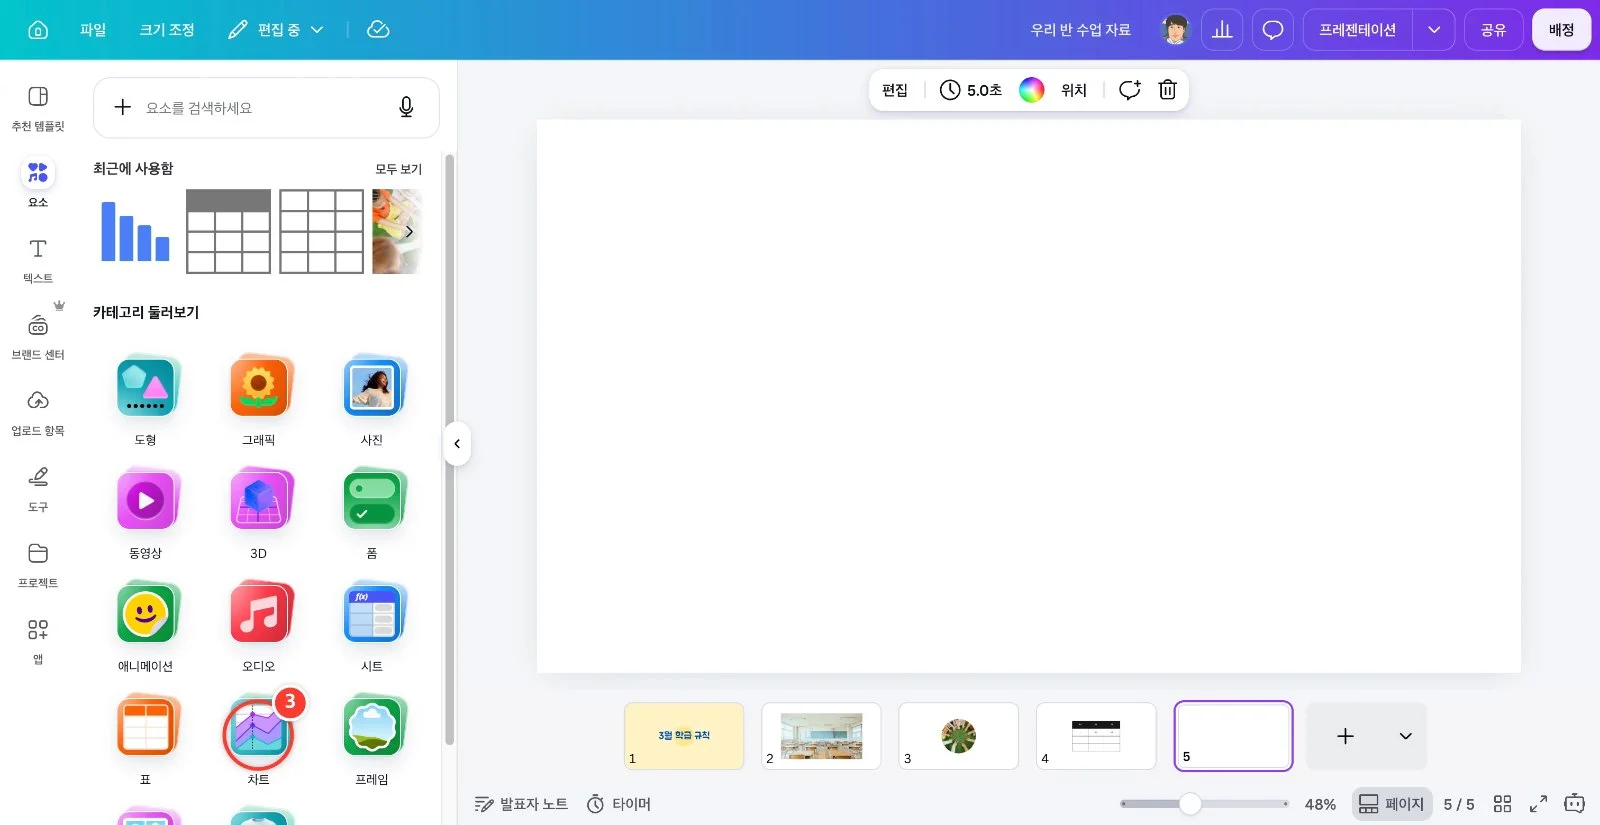This screenshot has height=825, width=1600.
Task: Switch to the 업로드 항목 sidebar tab
Action: [x=38, y=412]
